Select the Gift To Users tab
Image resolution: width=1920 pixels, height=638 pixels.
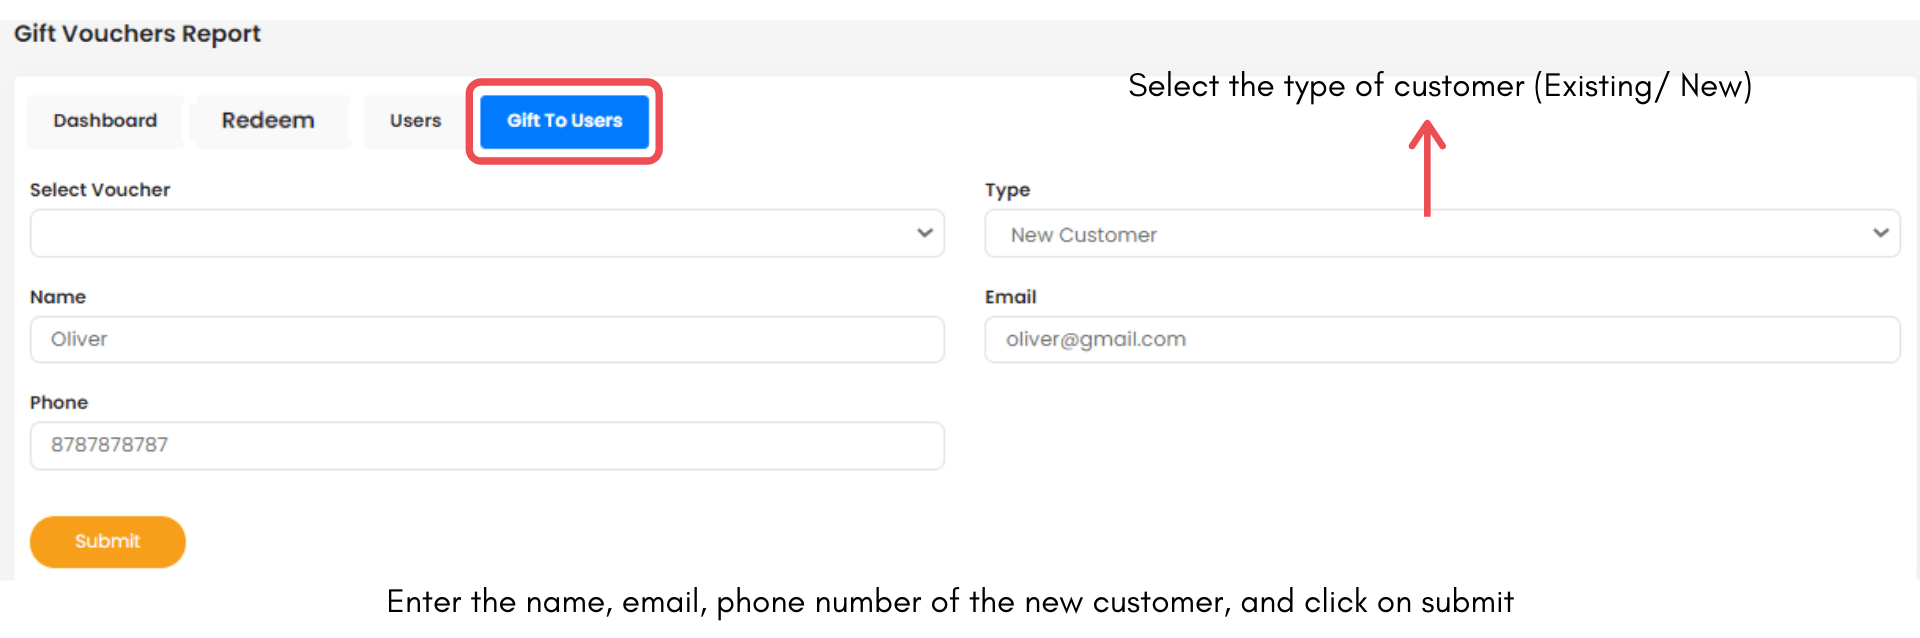564,121
